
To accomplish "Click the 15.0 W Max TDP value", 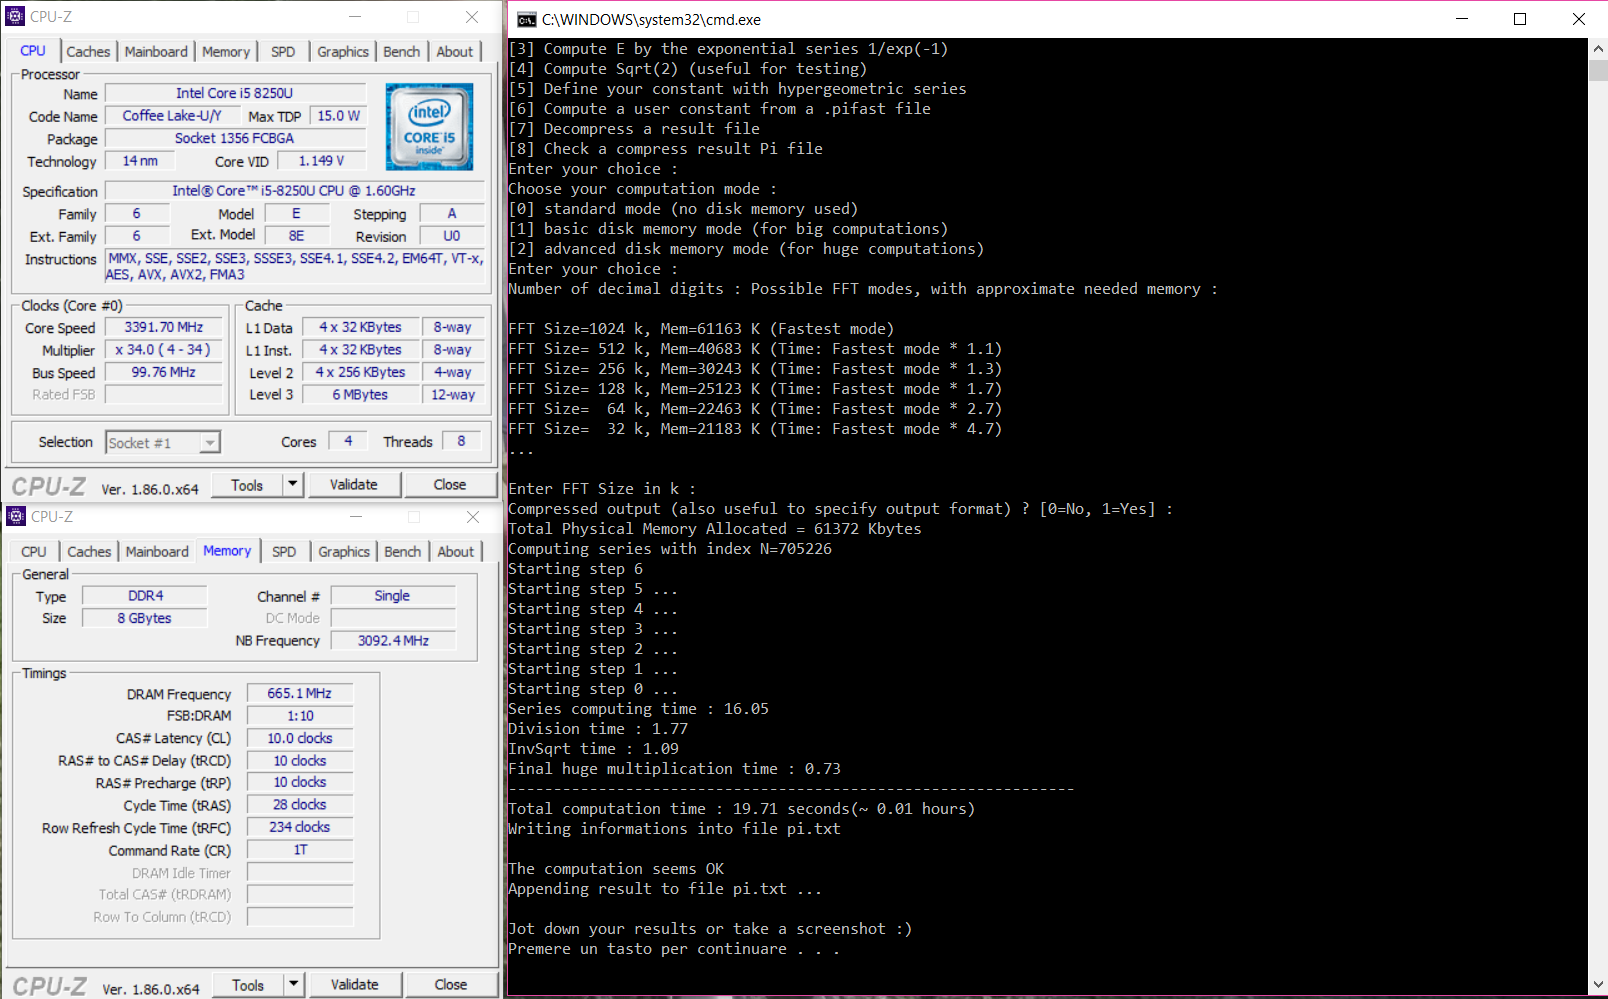I will [338, 116].
